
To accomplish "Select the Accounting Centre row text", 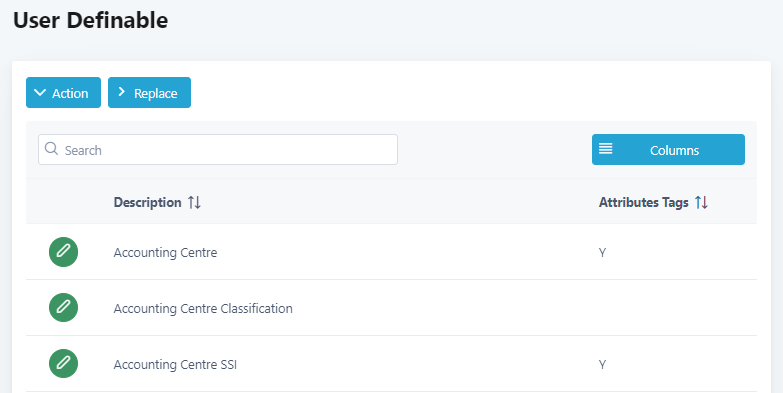I will [x=165, y=253].
